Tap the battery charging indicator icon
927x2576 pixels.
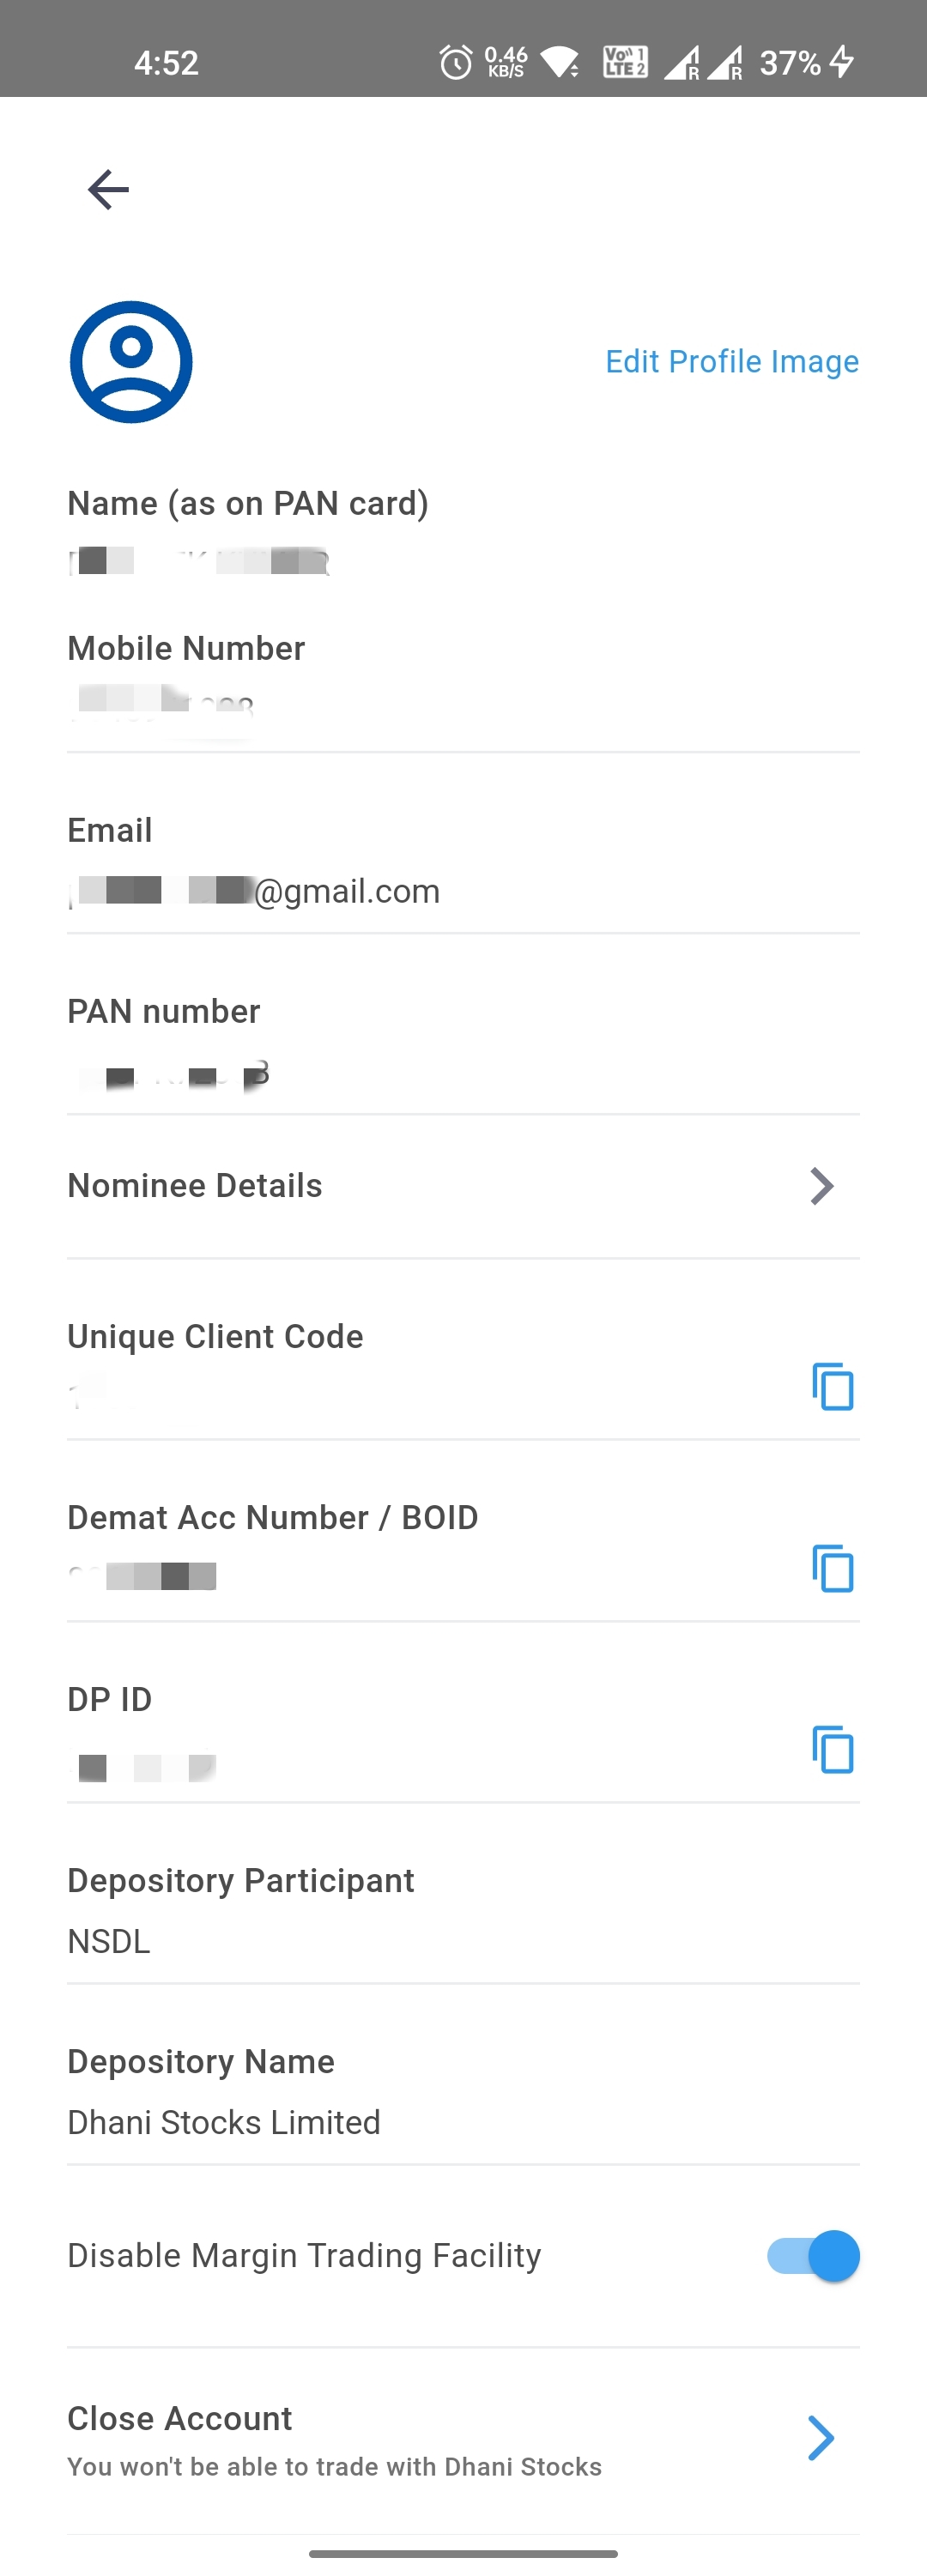842,63
